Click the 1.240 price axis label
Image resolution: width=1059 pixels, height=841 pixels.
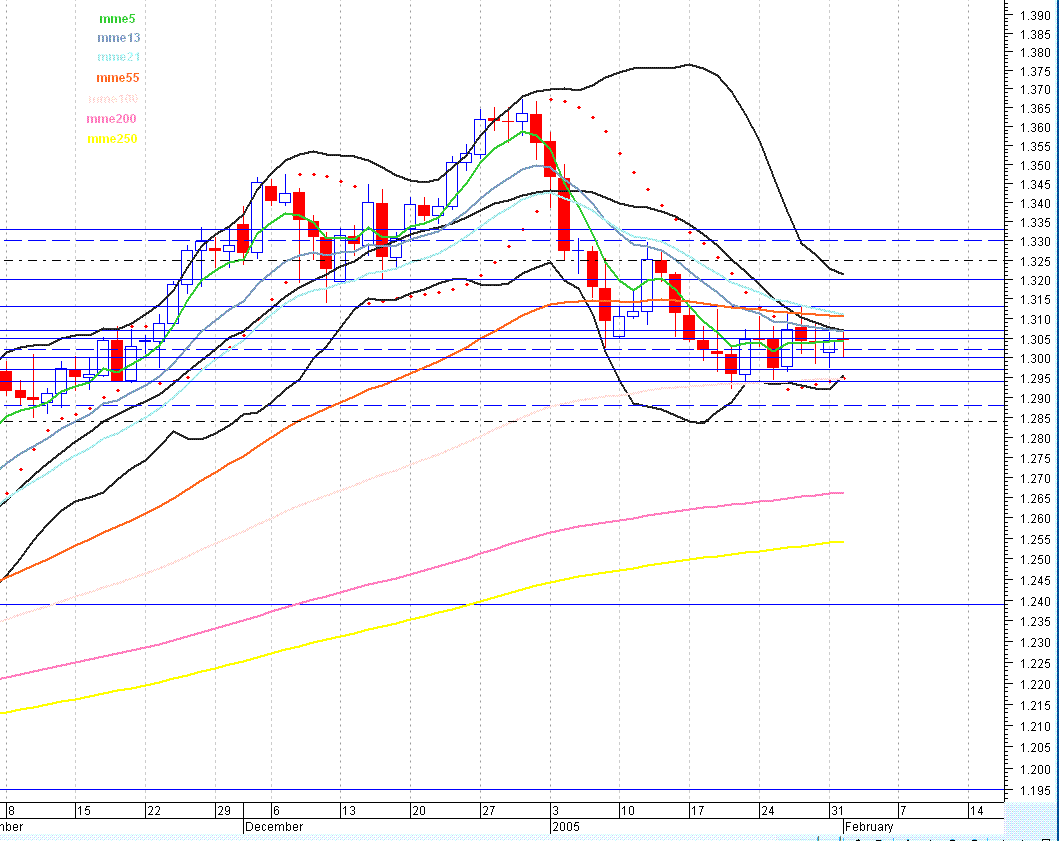1035,601
